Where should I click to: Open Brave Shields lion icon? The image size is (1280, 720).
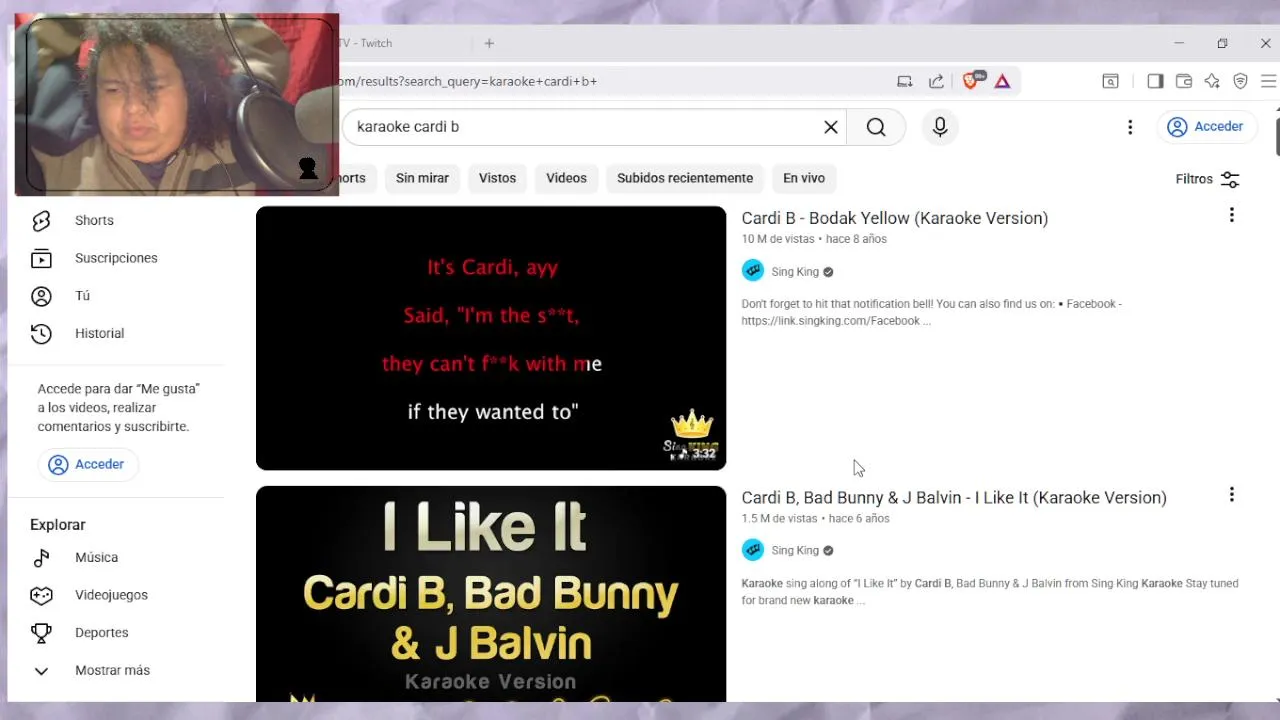pyautogui.click(x=971, y=81)
